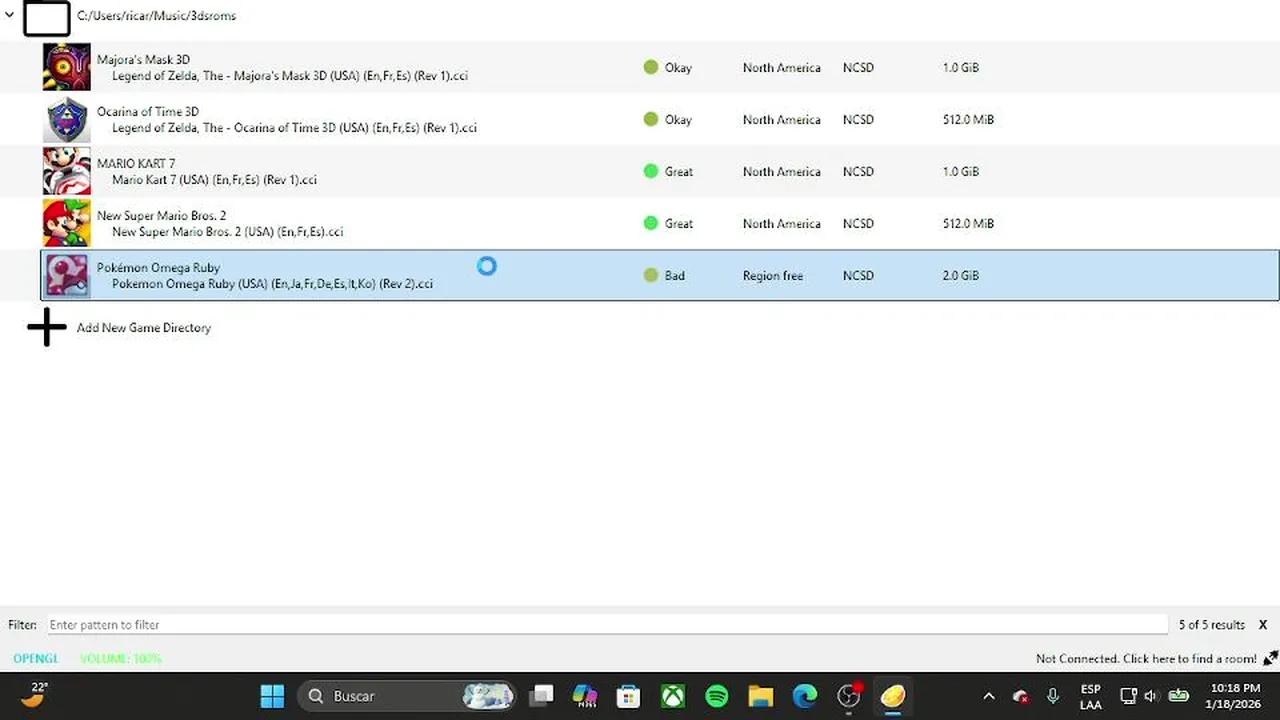Click the VOLUME: 100% status indicator
This screenshot has height=720, width=1280.
point(120,659)
